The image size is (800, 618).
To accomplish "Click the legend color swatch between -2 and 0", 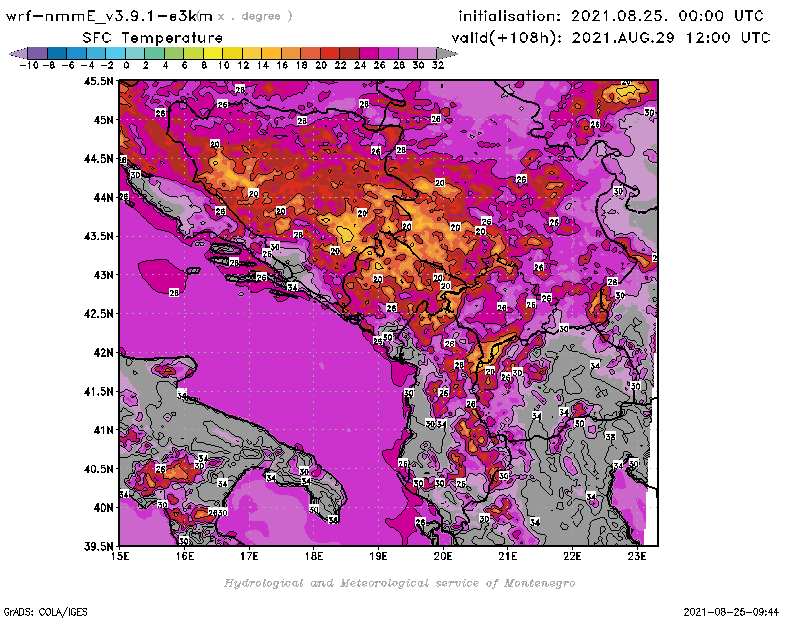I will [115, 53].
